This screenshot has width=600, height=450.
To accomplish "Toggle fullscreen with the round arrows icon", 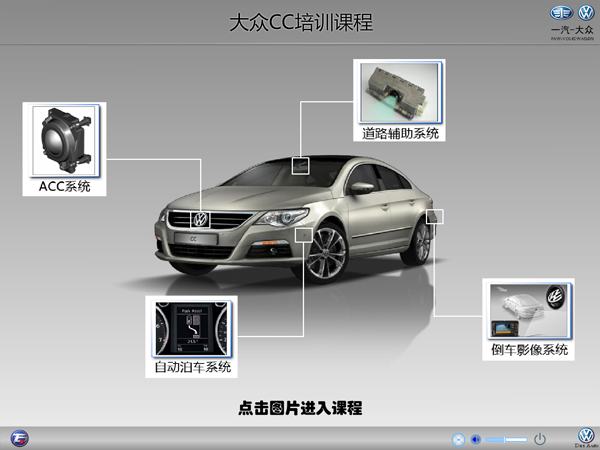I will 458,439.
